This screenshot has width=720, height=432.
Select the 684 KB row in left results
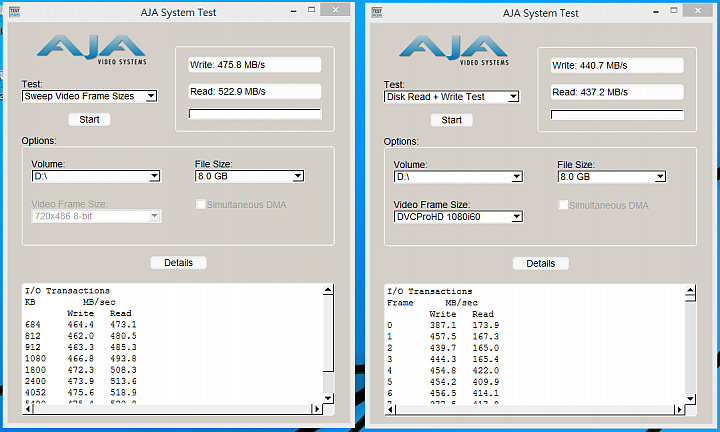click(x=81, y=325)
